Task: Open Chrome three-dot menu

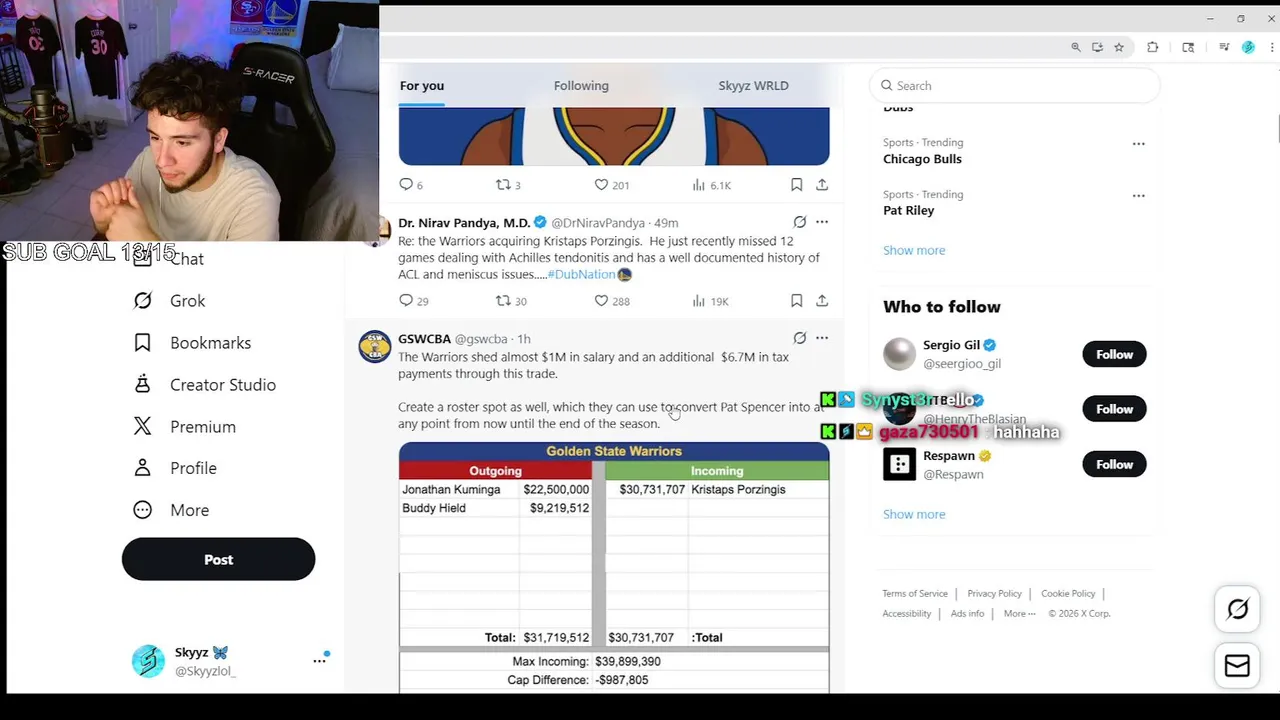Action: coord(1271,47)
